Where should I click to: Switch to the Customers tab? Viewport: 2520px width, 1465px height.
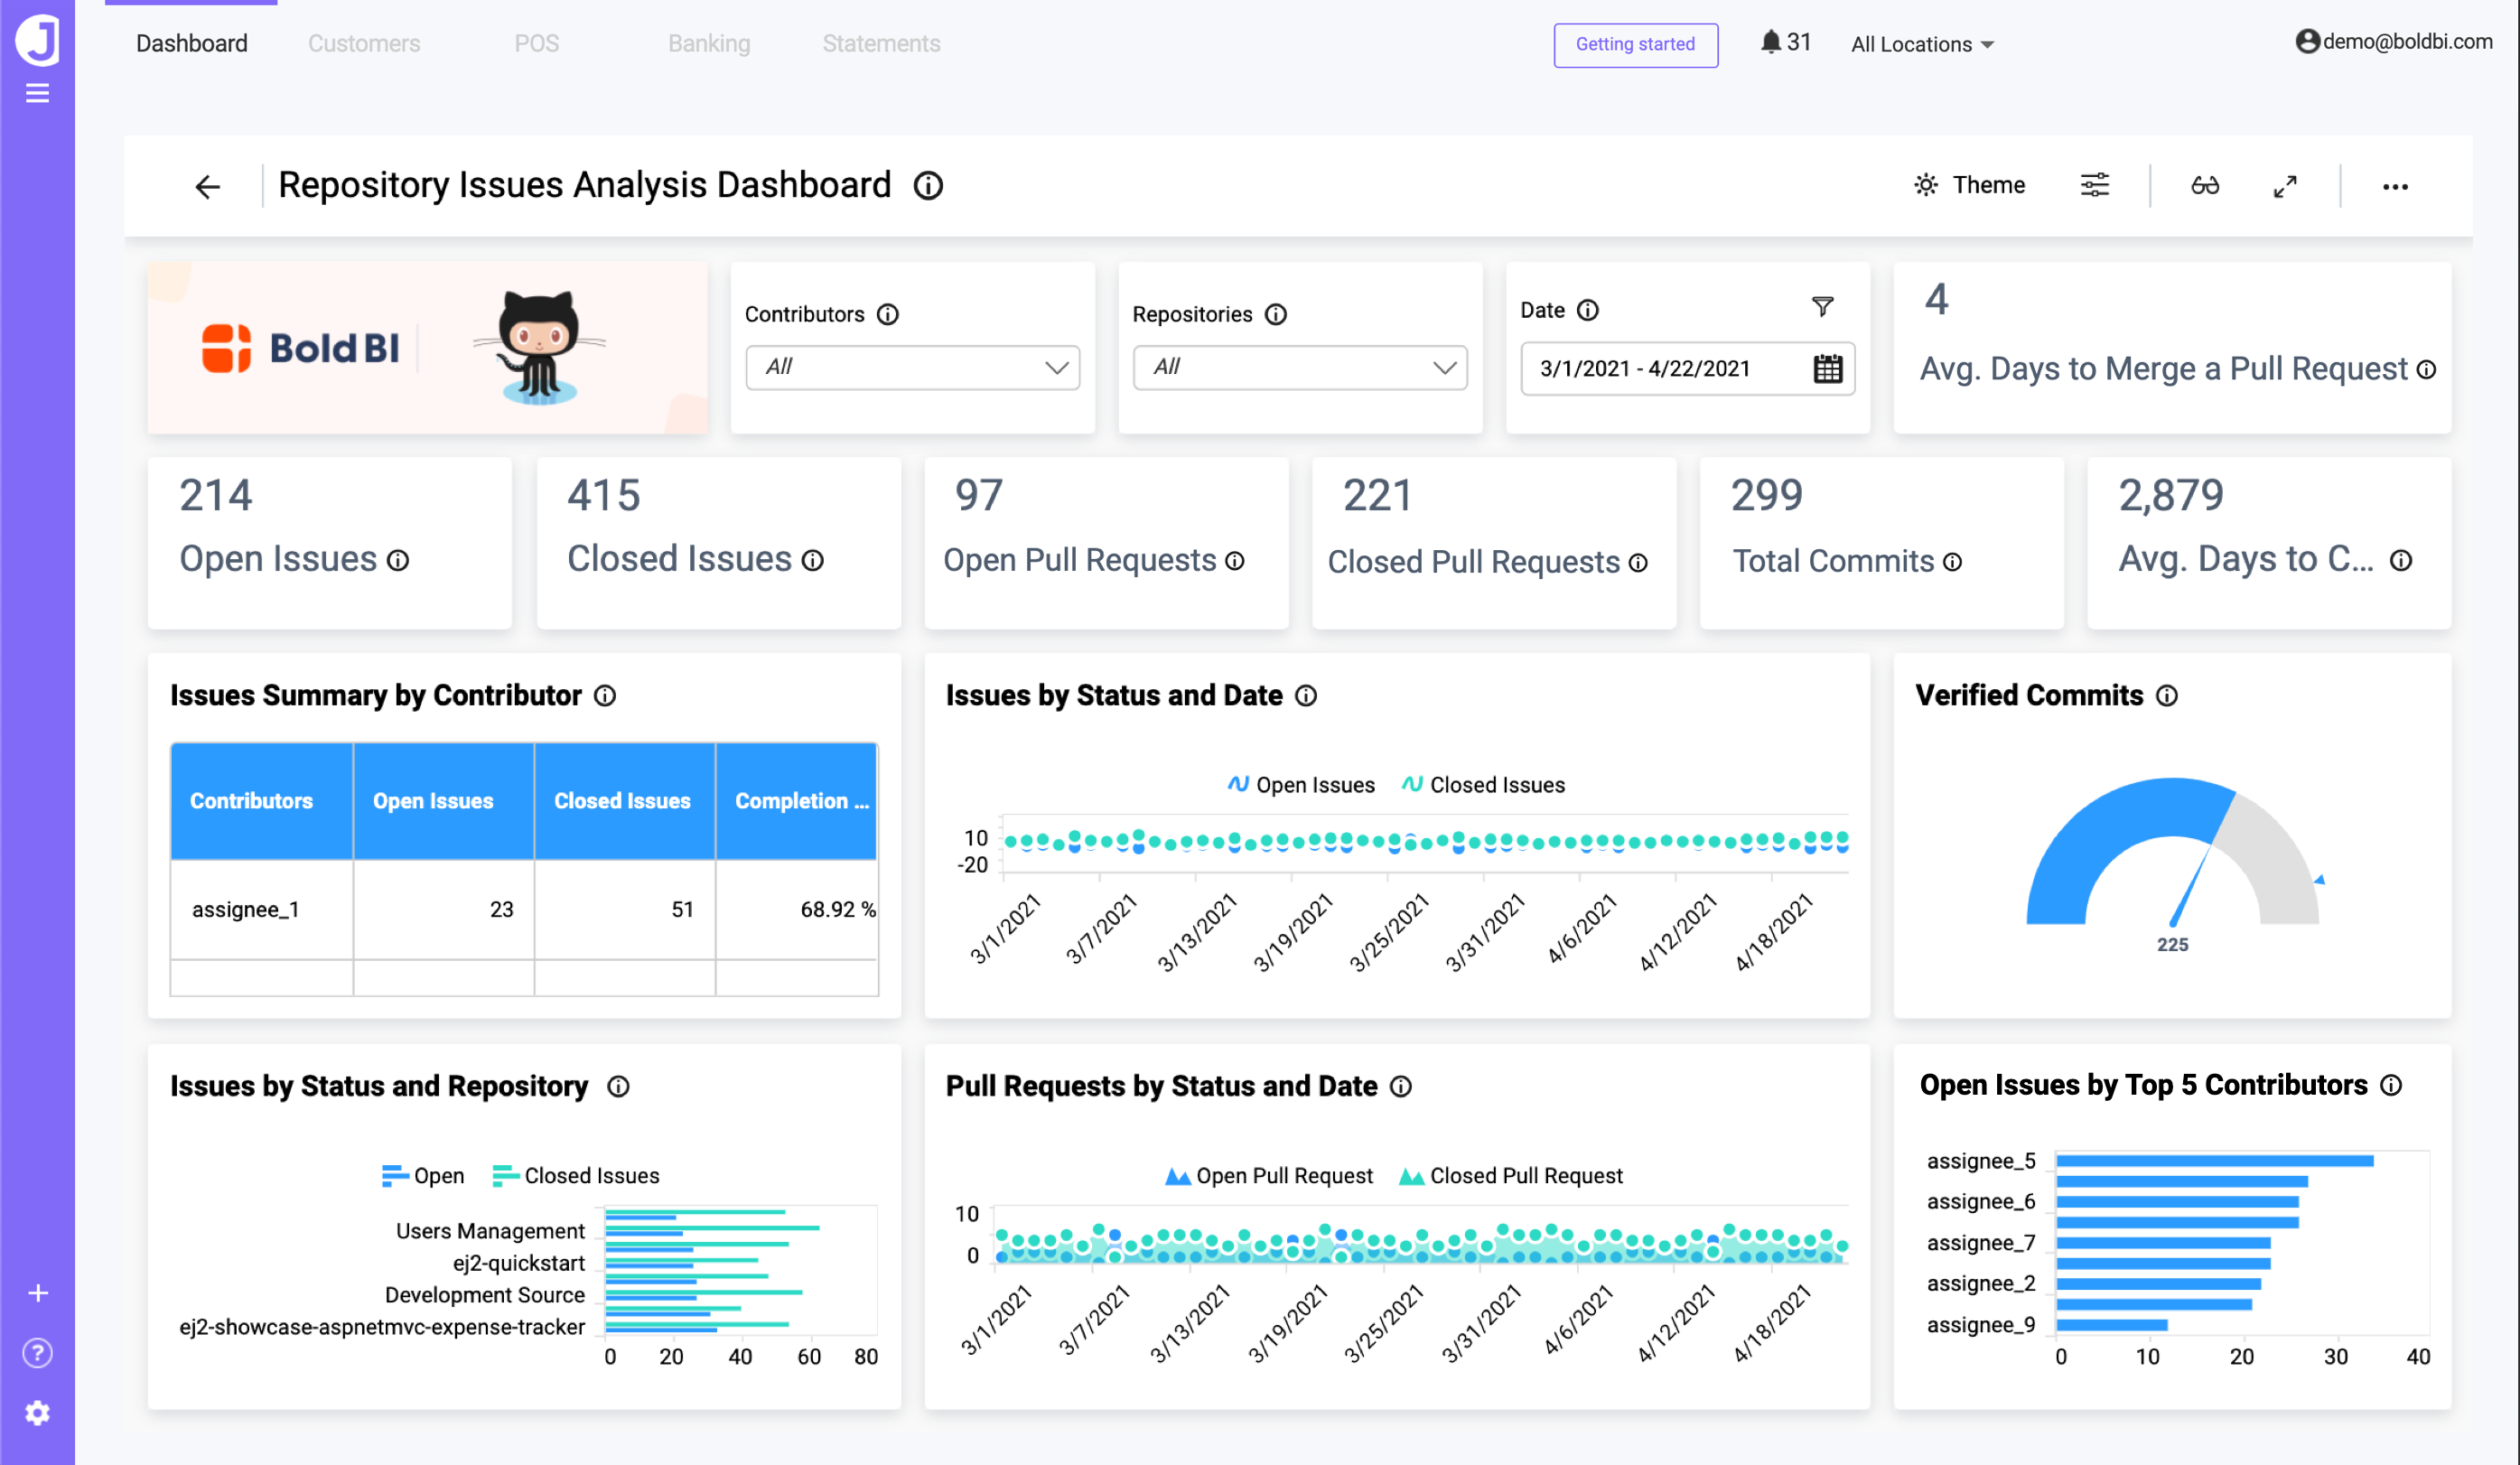coord(363,43)
